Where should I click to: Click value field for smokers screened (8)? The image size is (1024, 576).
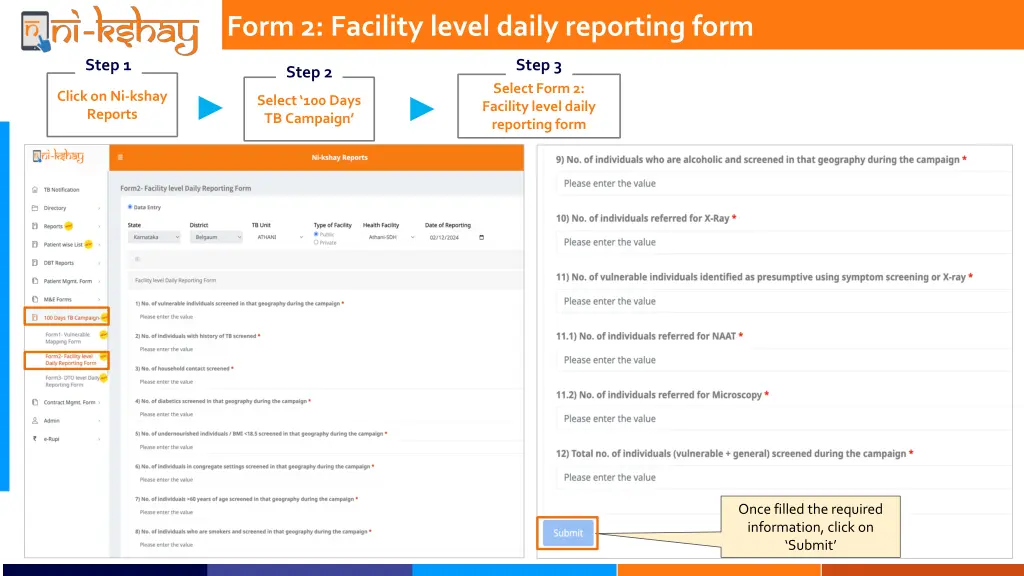coord(328,545)
